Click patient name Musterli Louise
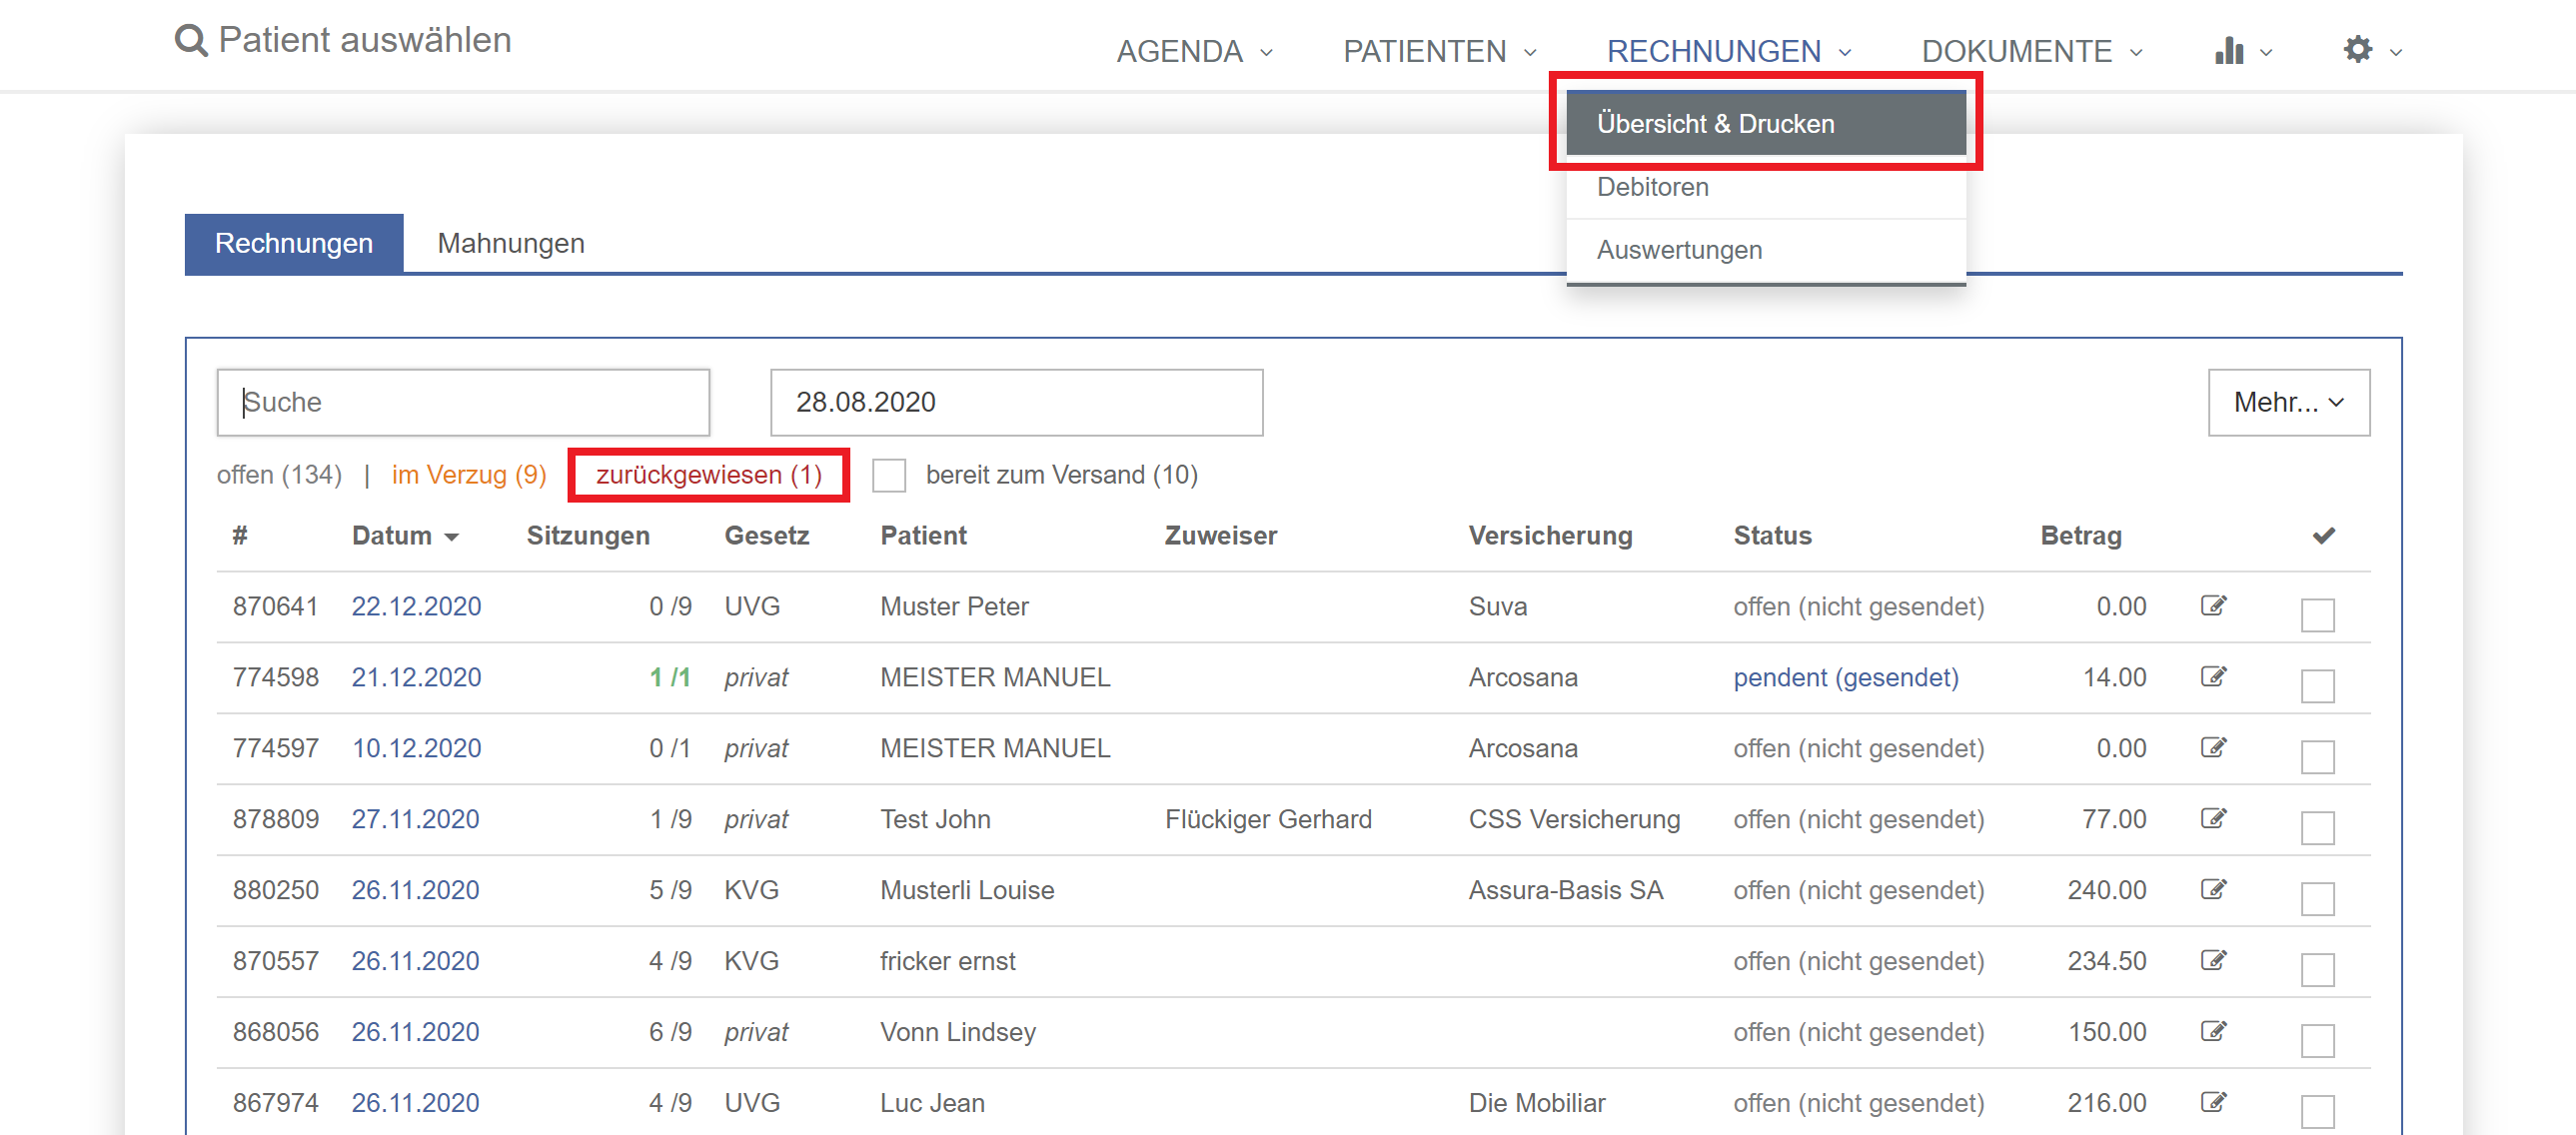2576x1135 pixels. [967, 891]
